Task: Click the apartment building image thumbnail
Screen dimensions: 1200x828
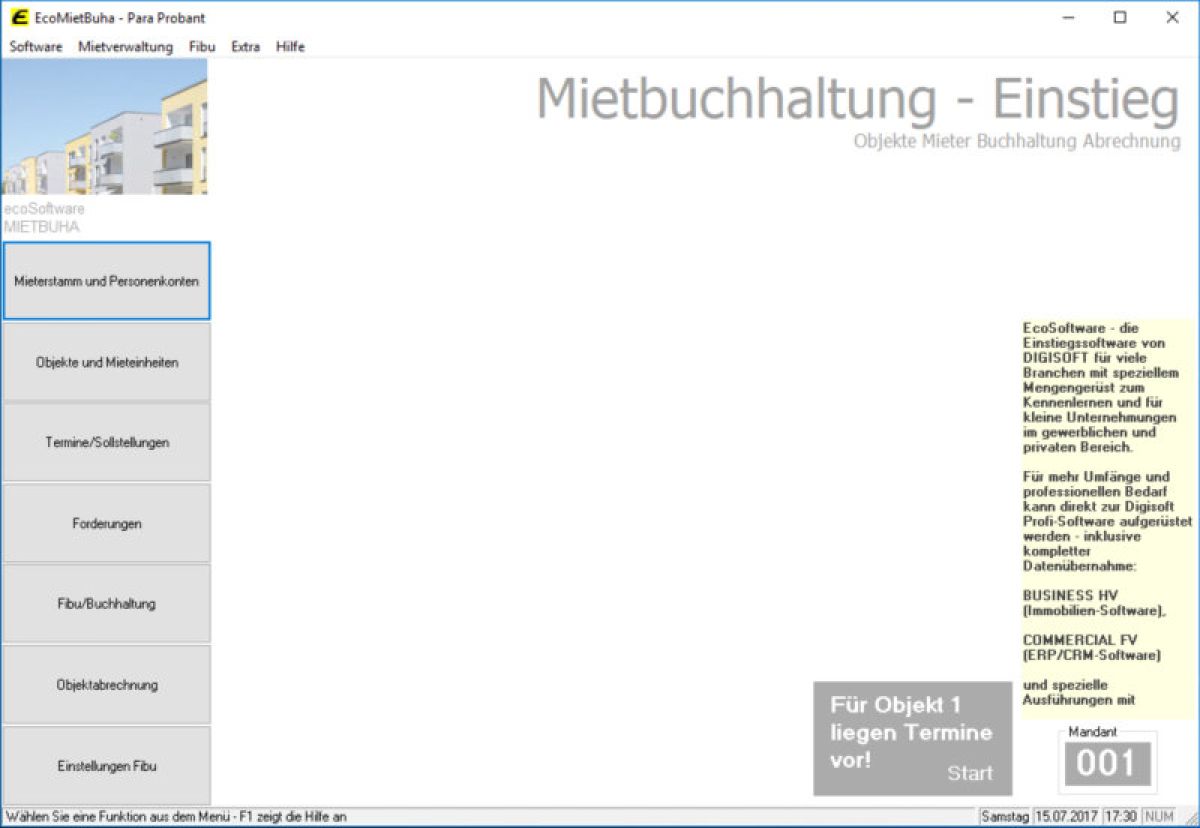Action: [x=104, y=126]
